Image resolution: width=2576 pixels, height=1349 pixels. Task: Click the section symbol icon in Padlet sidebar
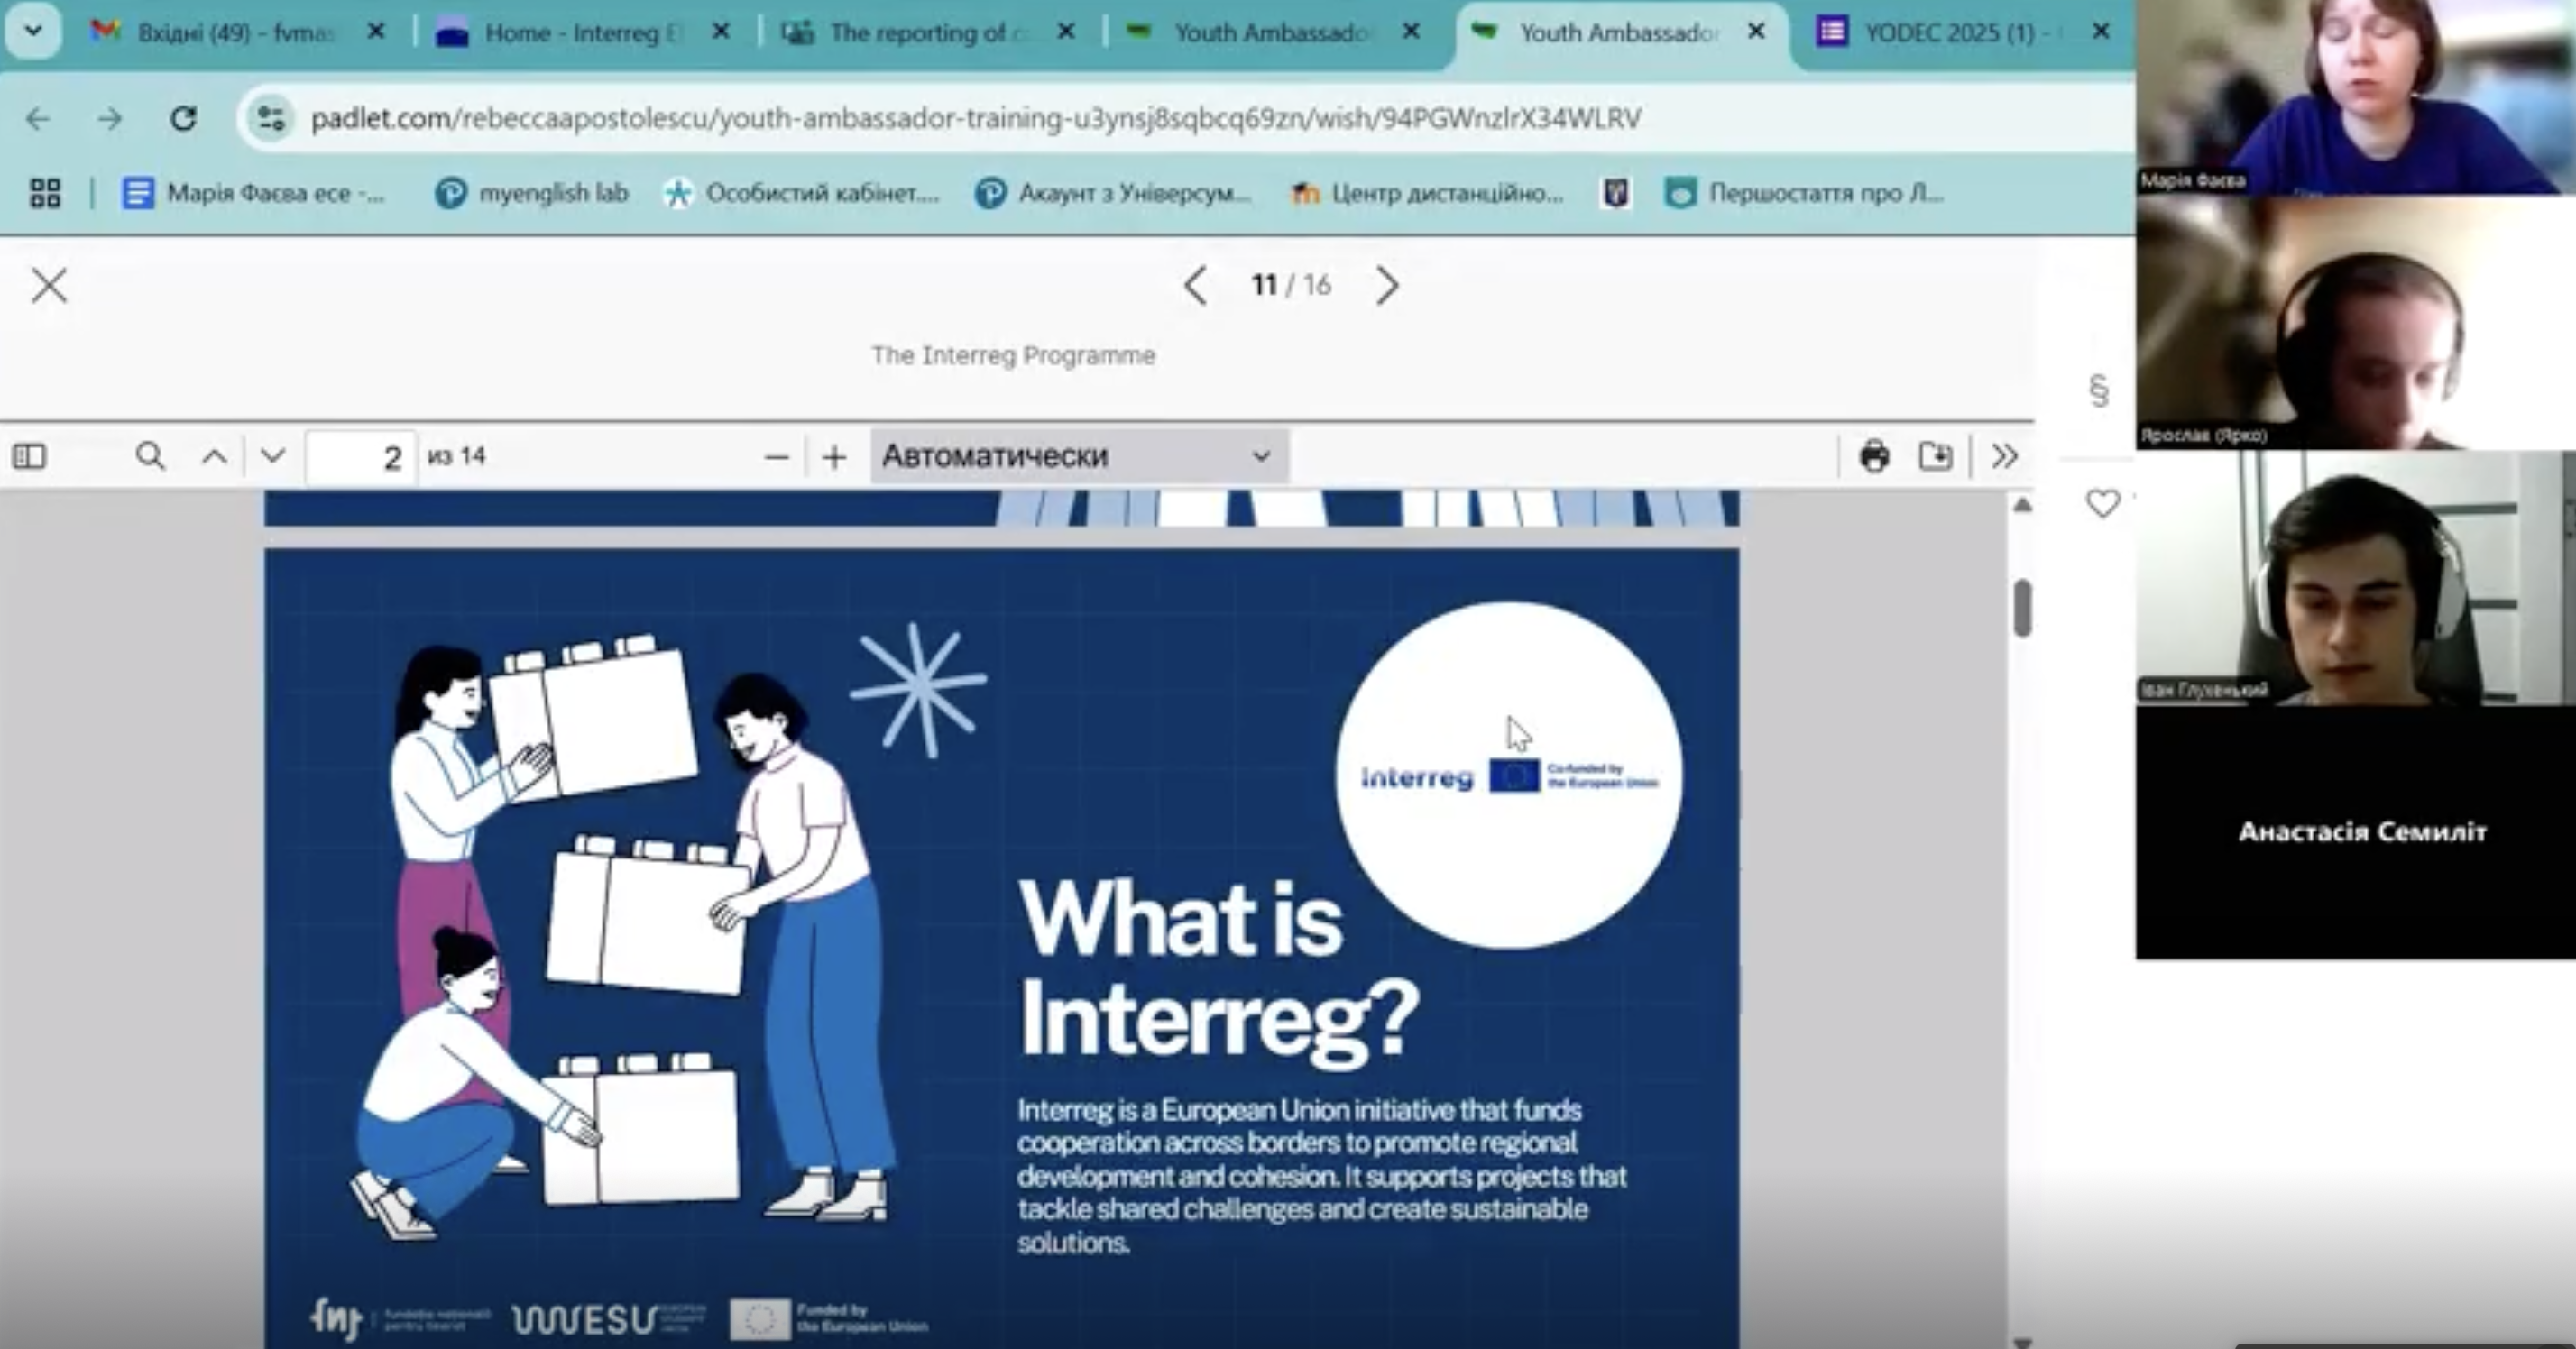point(2099,390)
